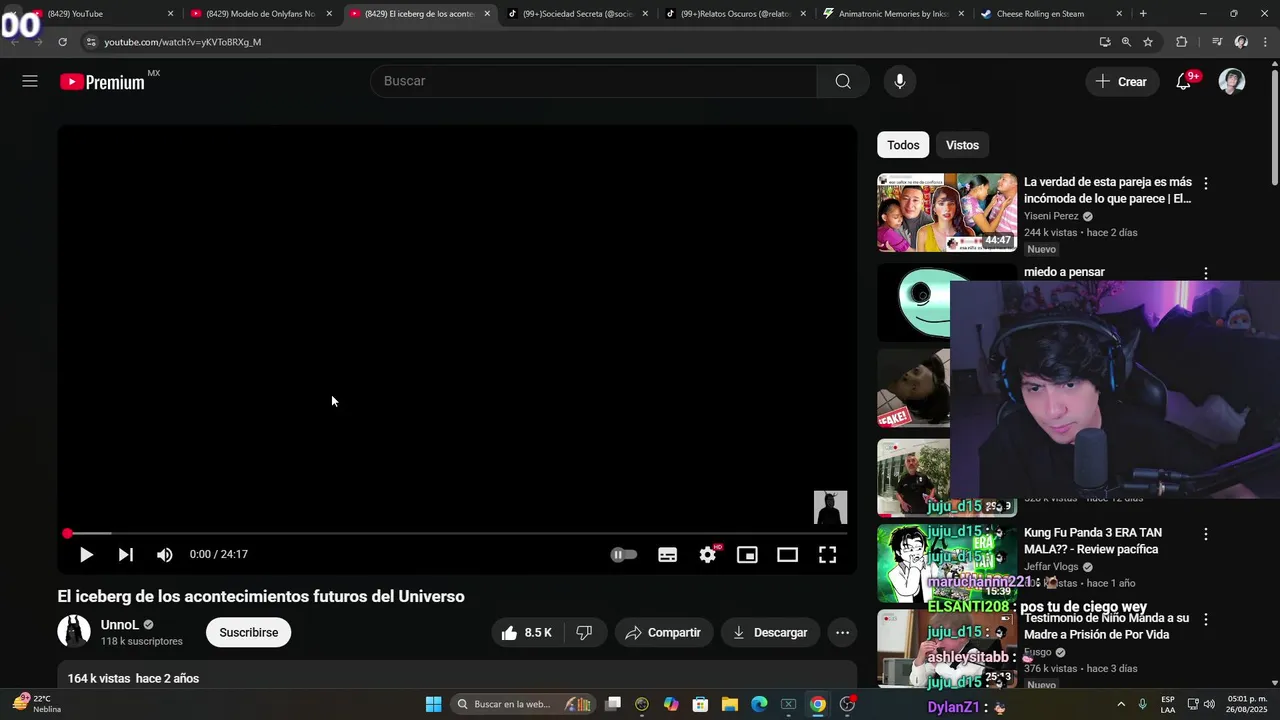This screenshot has width=1280, height=720.
Task: Open Microsoft Store from taskbar
Action: 700,704
